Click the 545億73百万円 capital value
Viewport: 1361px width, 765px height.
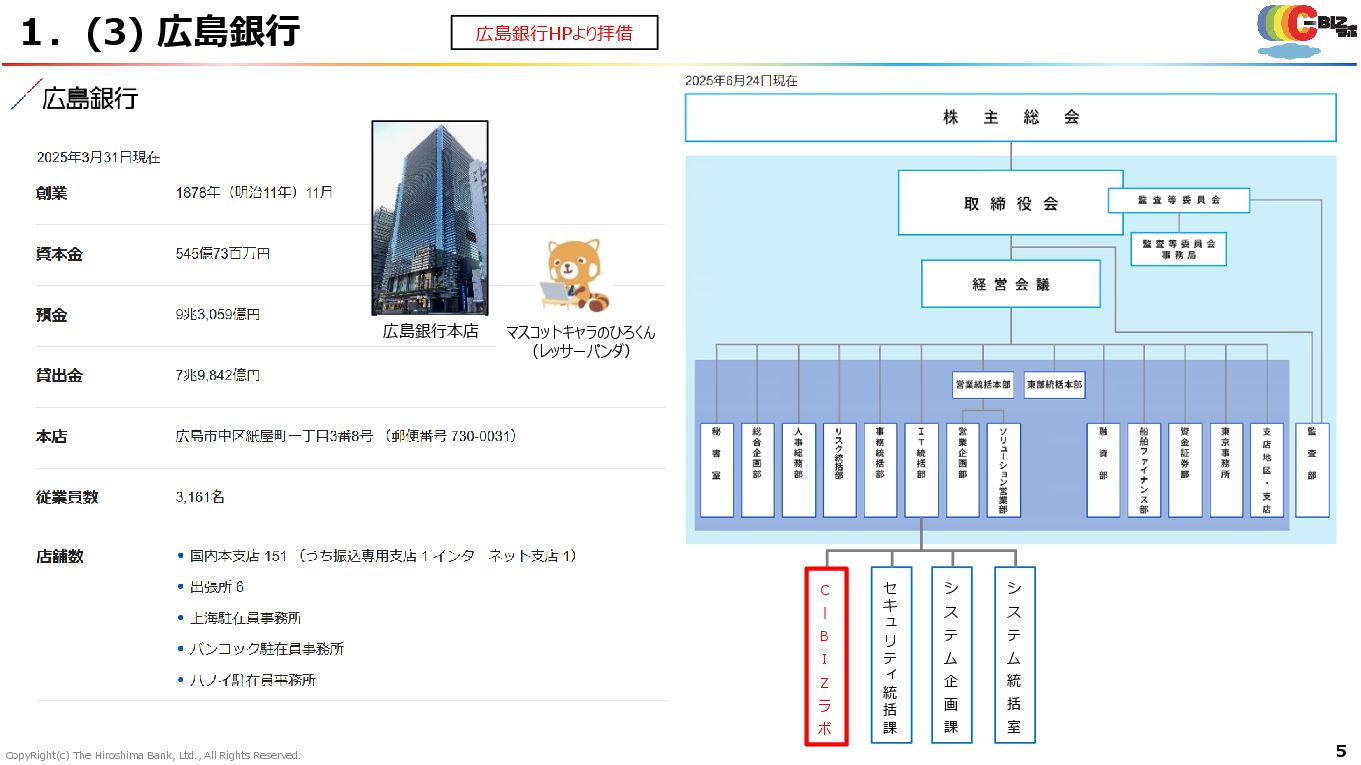coord(222,254)
